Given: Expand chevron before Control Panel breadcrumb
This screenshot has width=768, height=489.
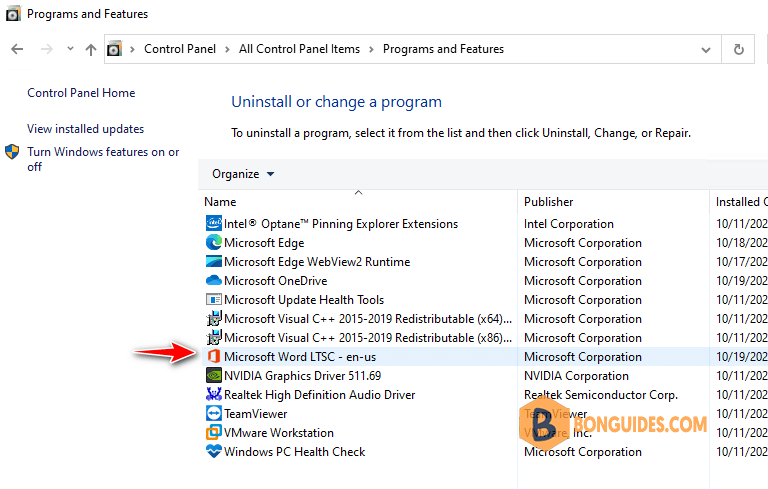Looking at the screenshot, I should (x=132, y=49).
